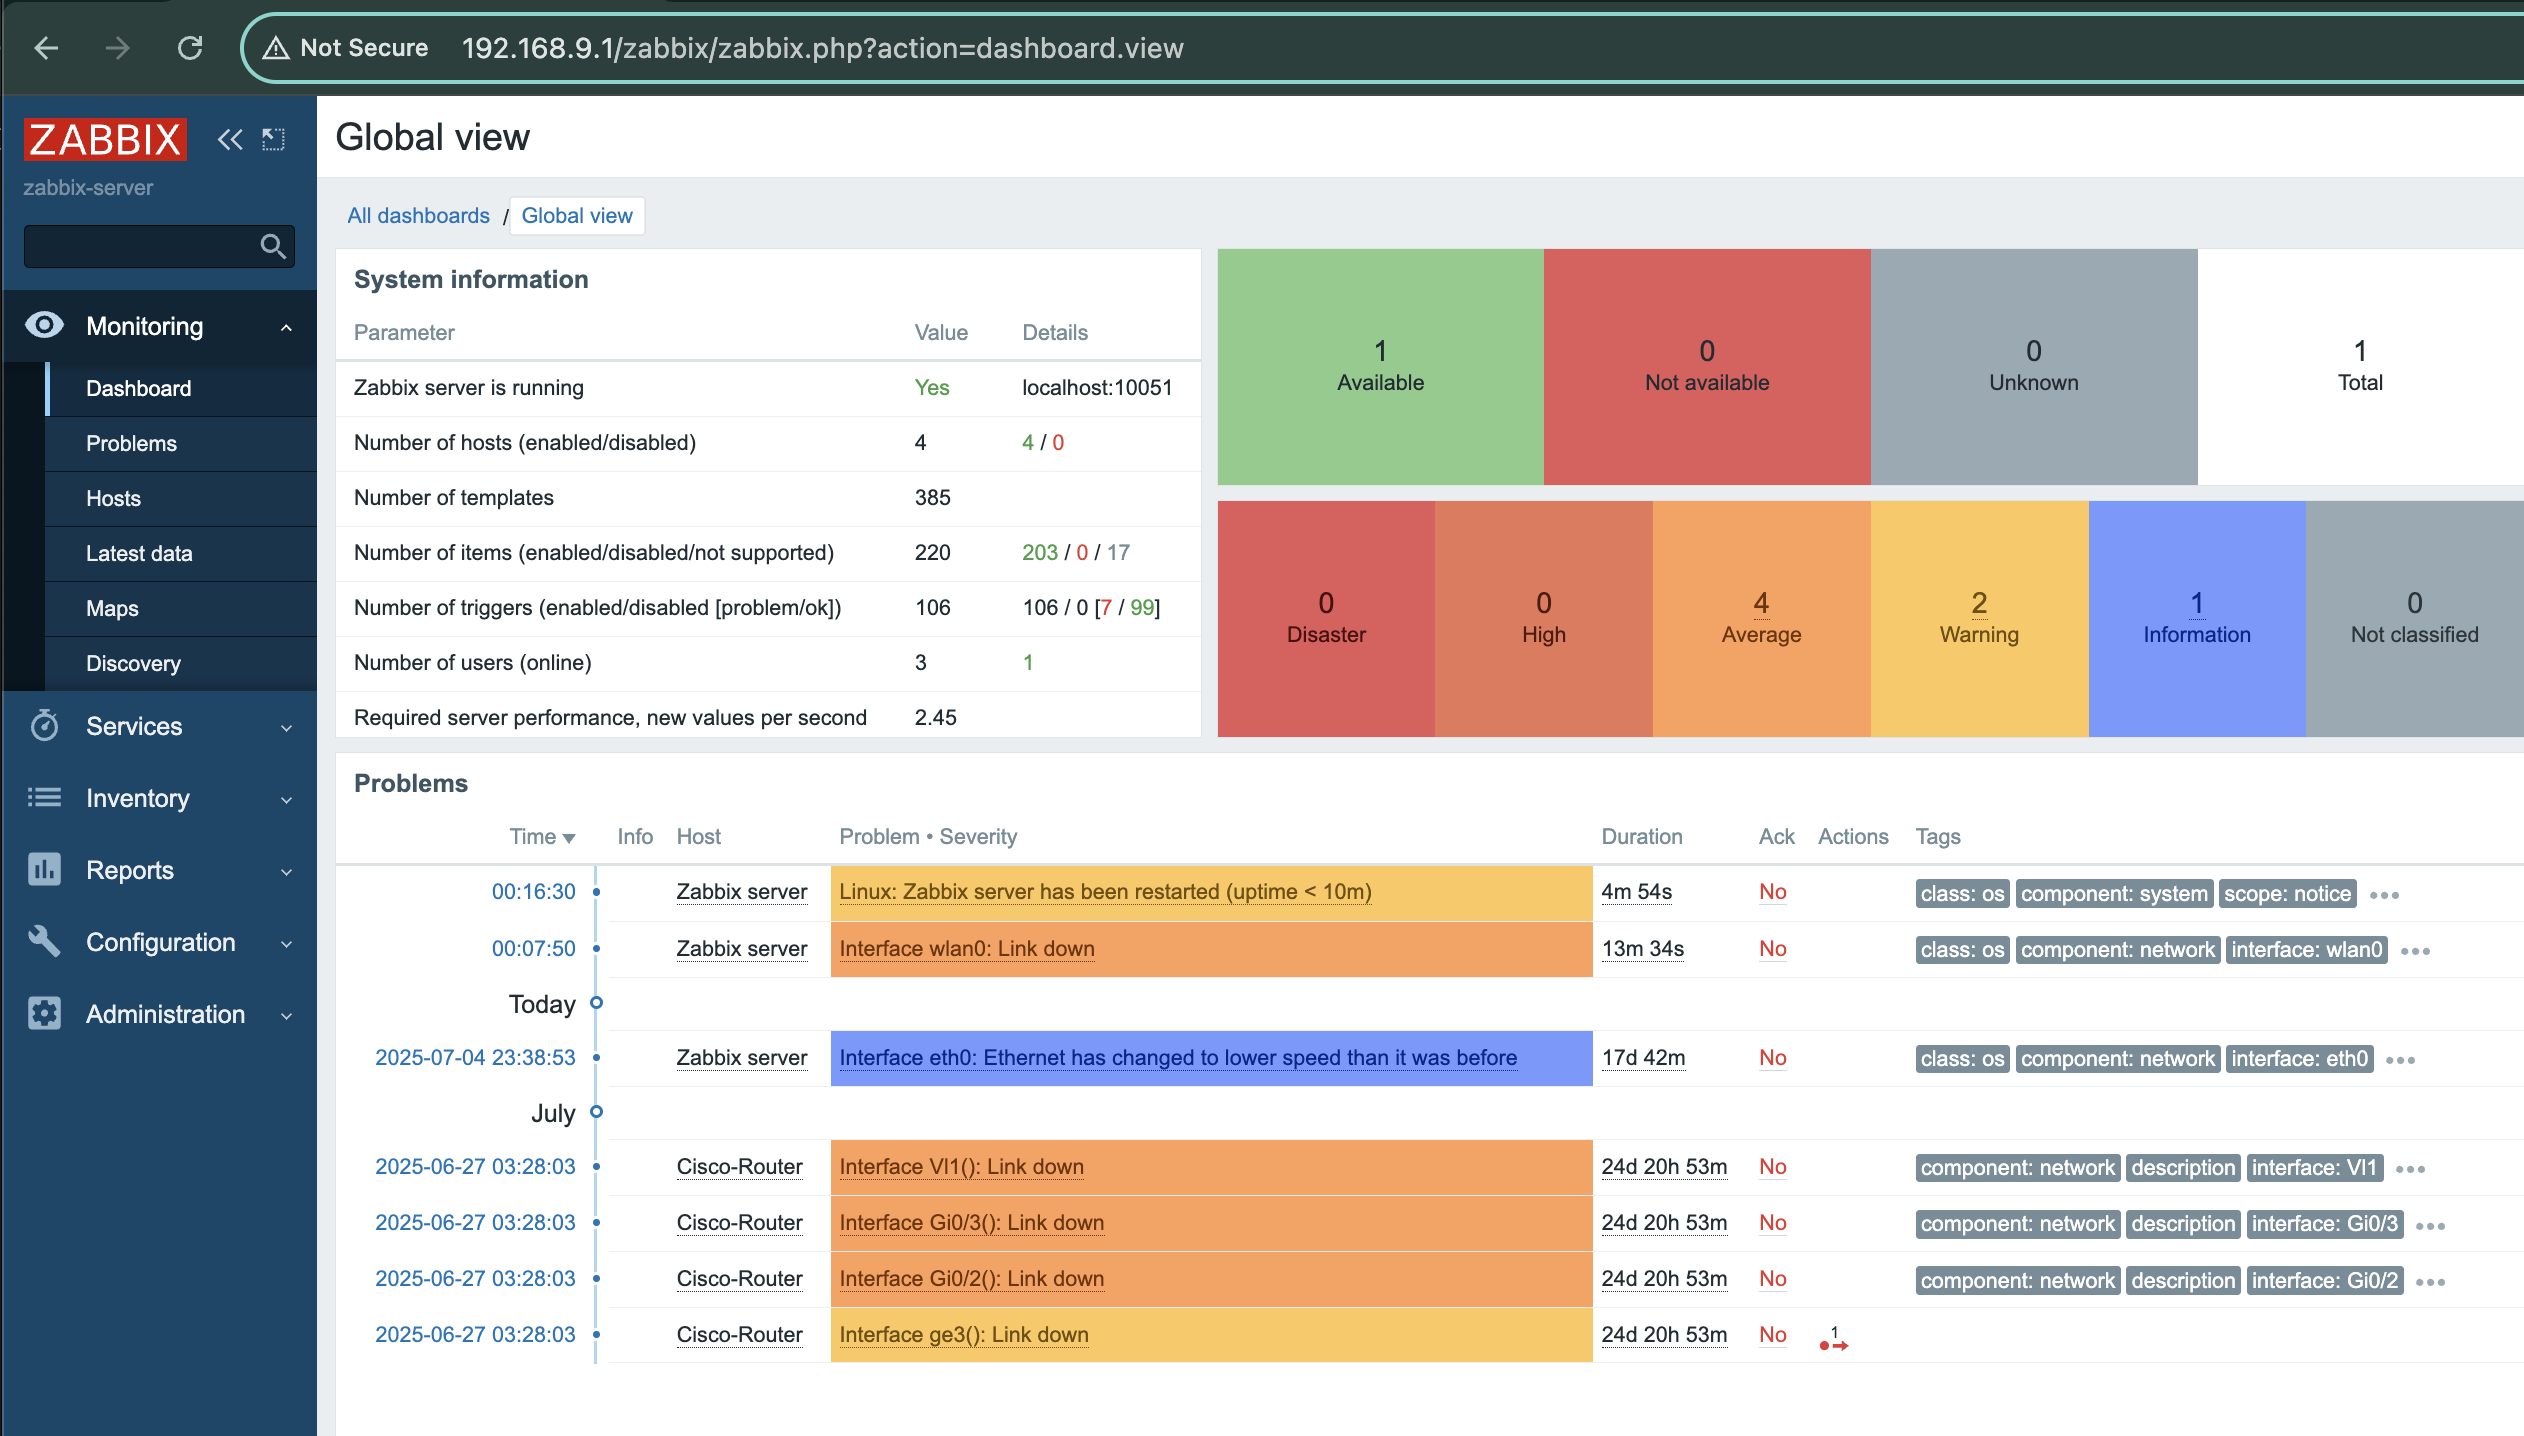2524x1436 pixels.
Task: Show more tags for wlan0 Link down row
Action: coord(2415,950)
